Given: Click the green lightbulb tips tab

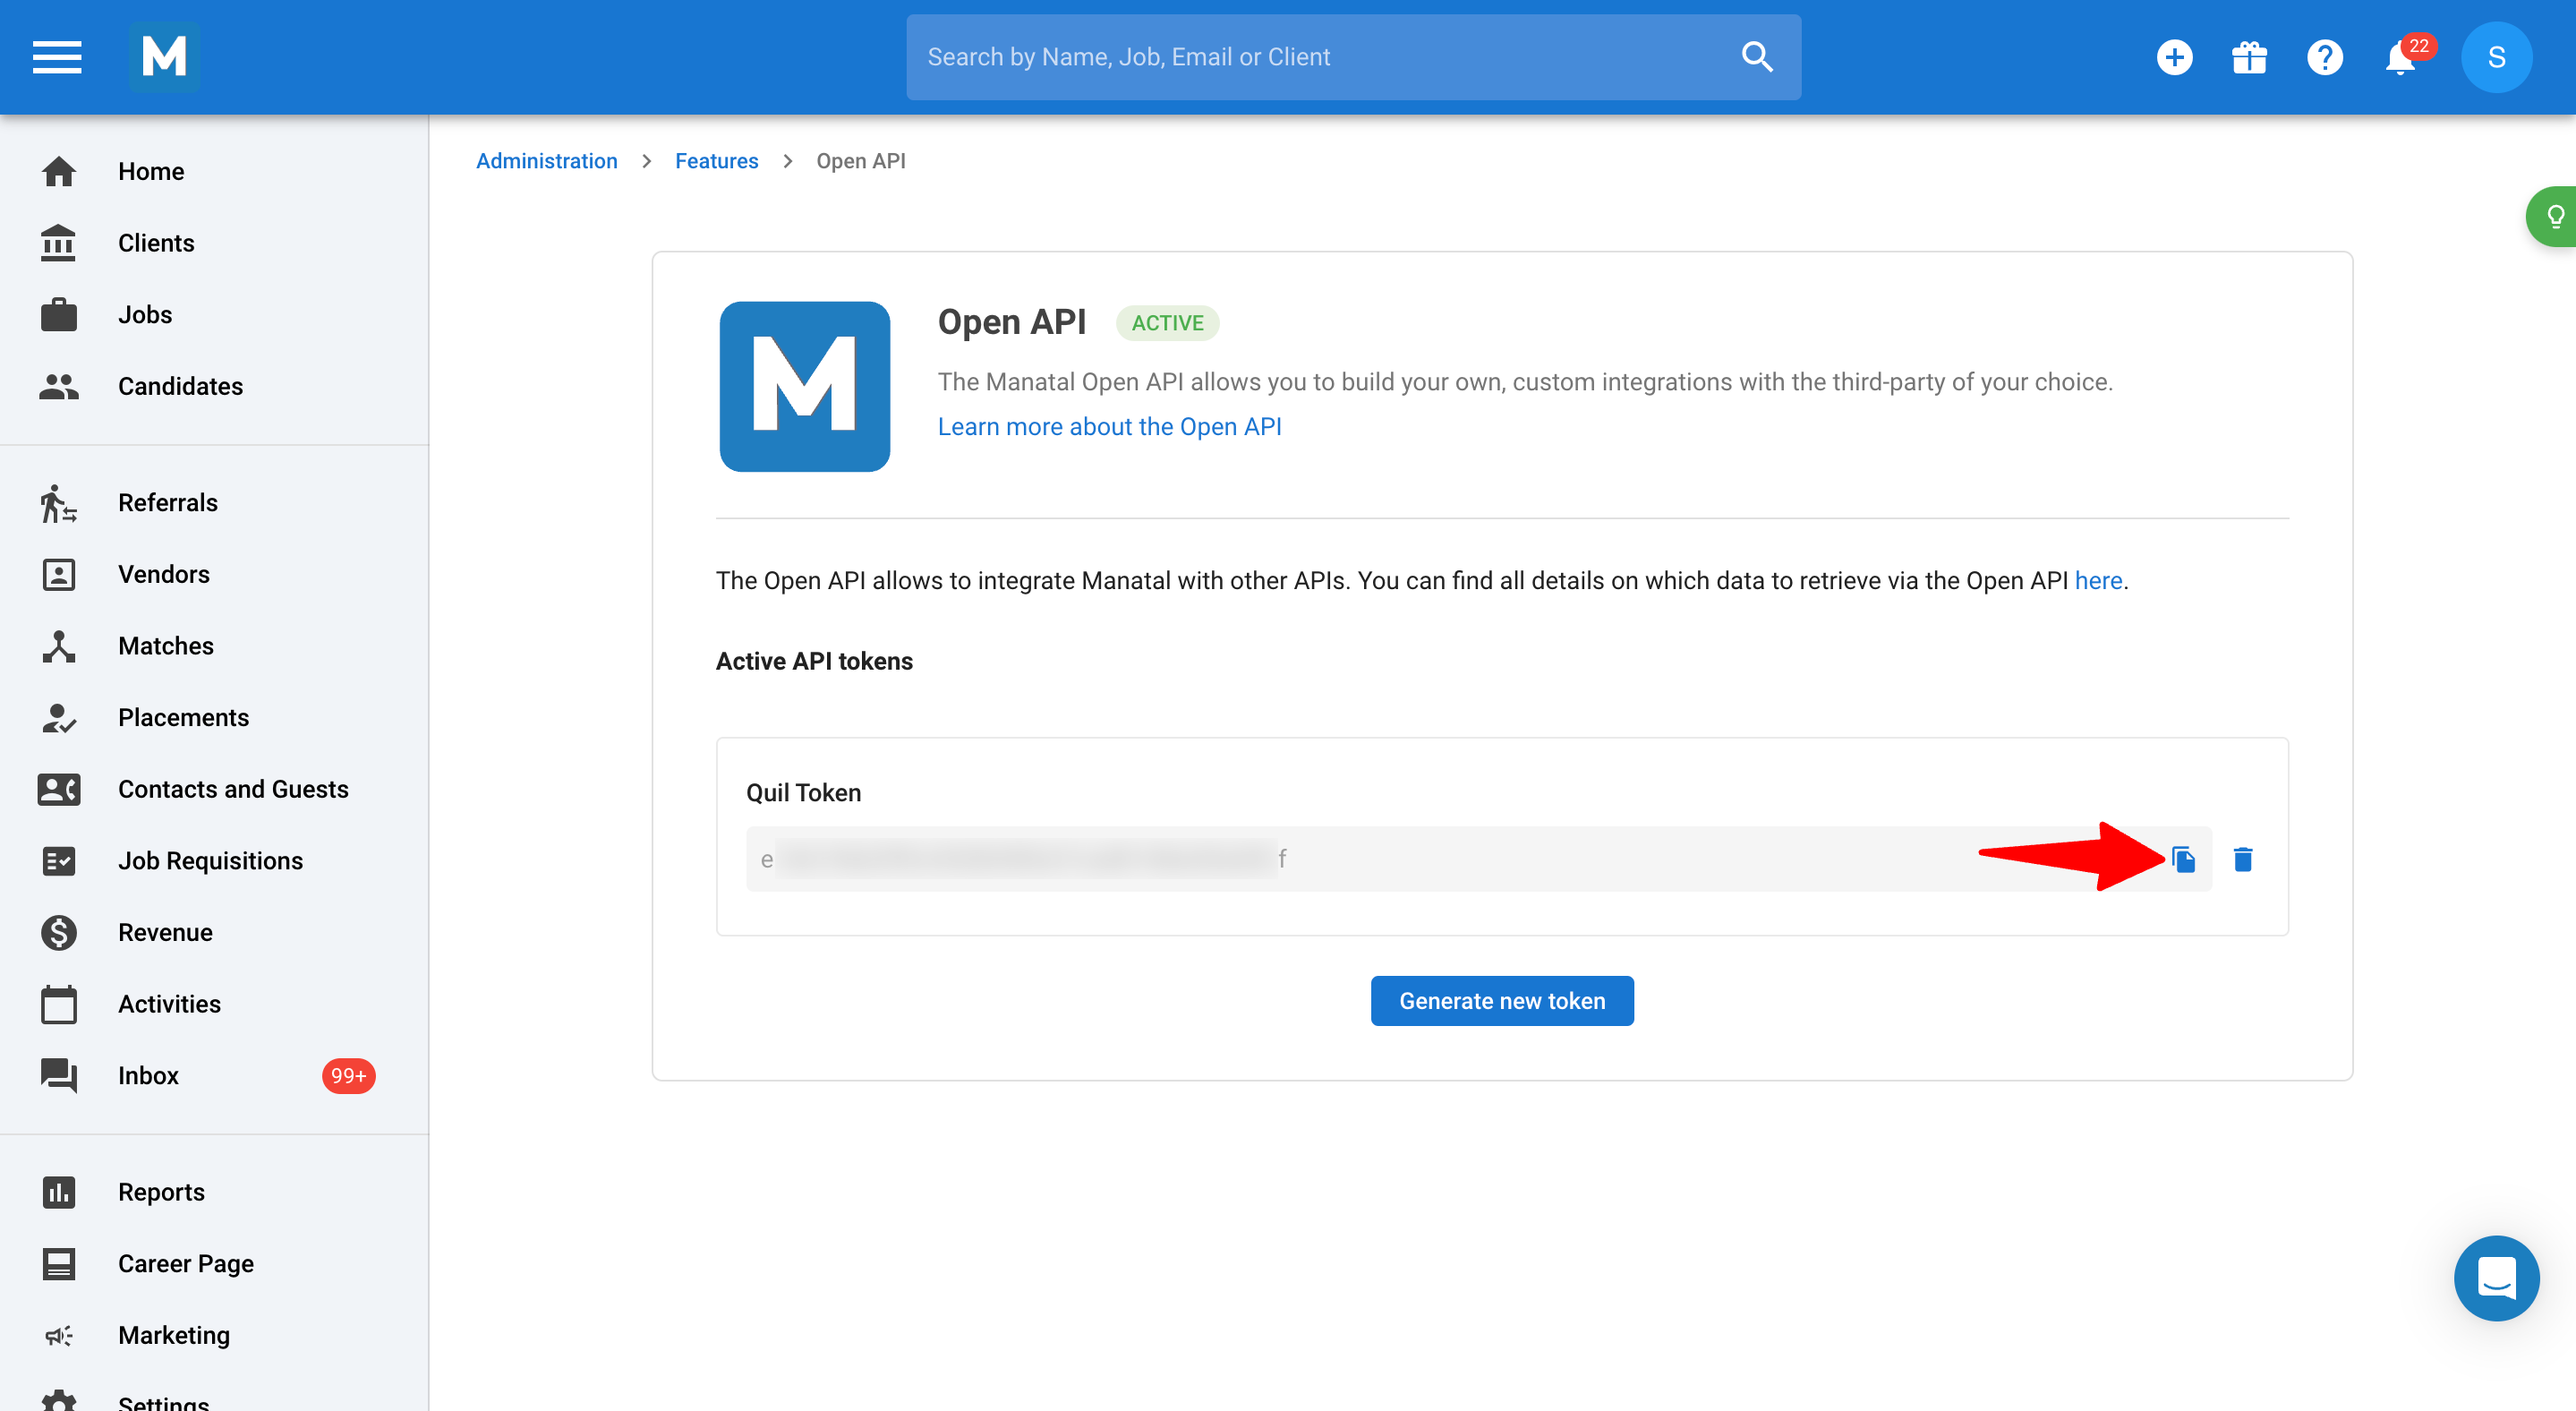Looking at the screenshot, I should 2553,216.
